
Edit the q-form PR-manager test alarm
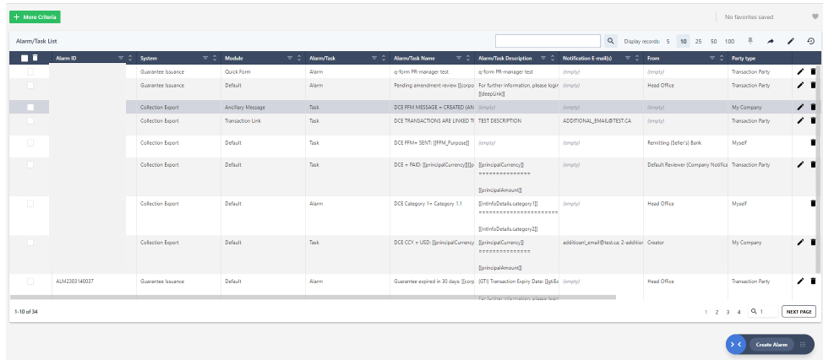pyautogui.click(x=801, y=71)
